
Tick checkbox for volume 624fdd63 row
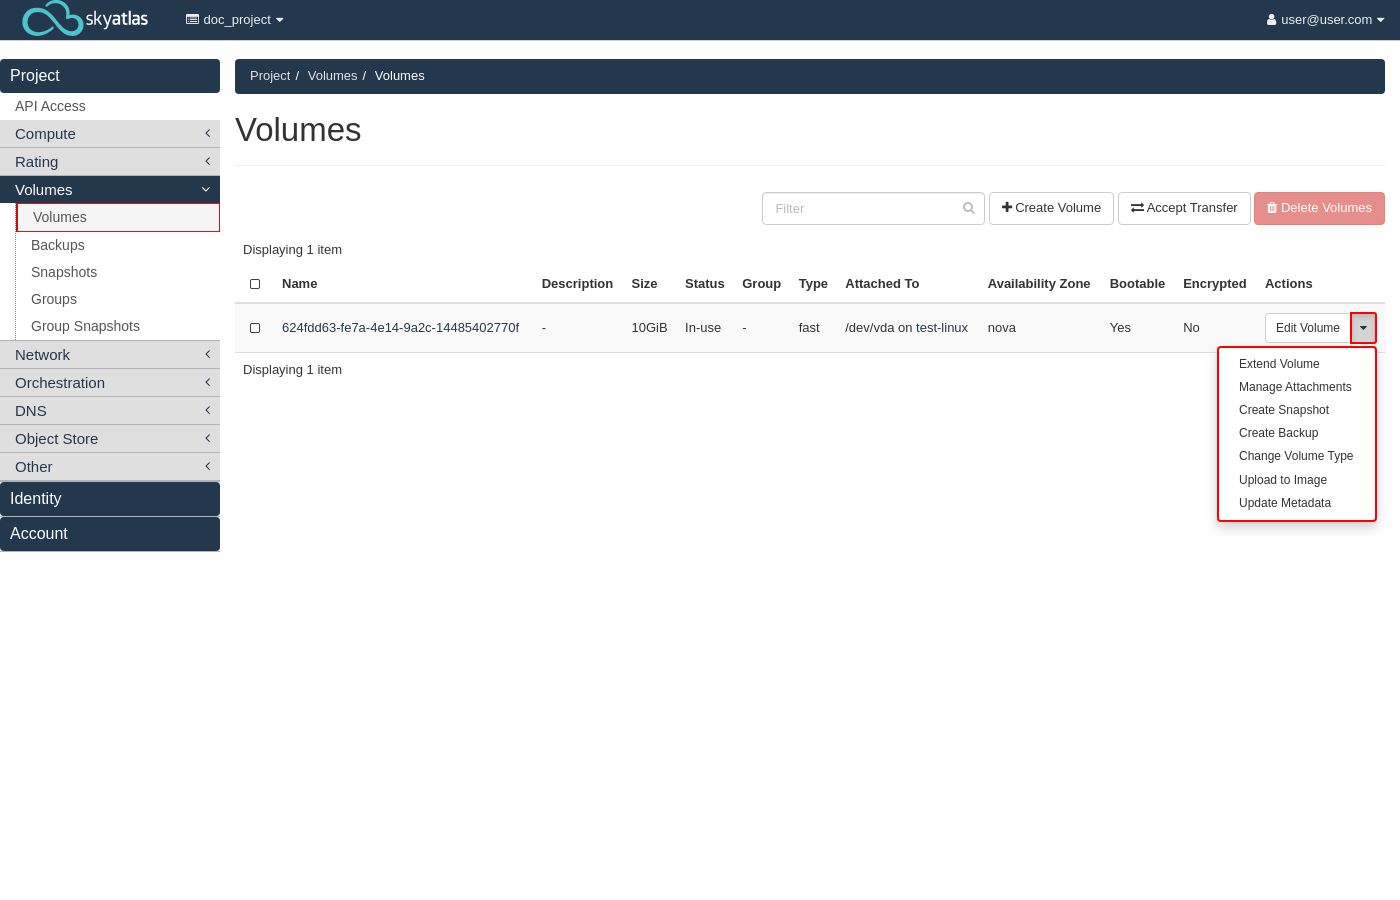tap(255, 328)
